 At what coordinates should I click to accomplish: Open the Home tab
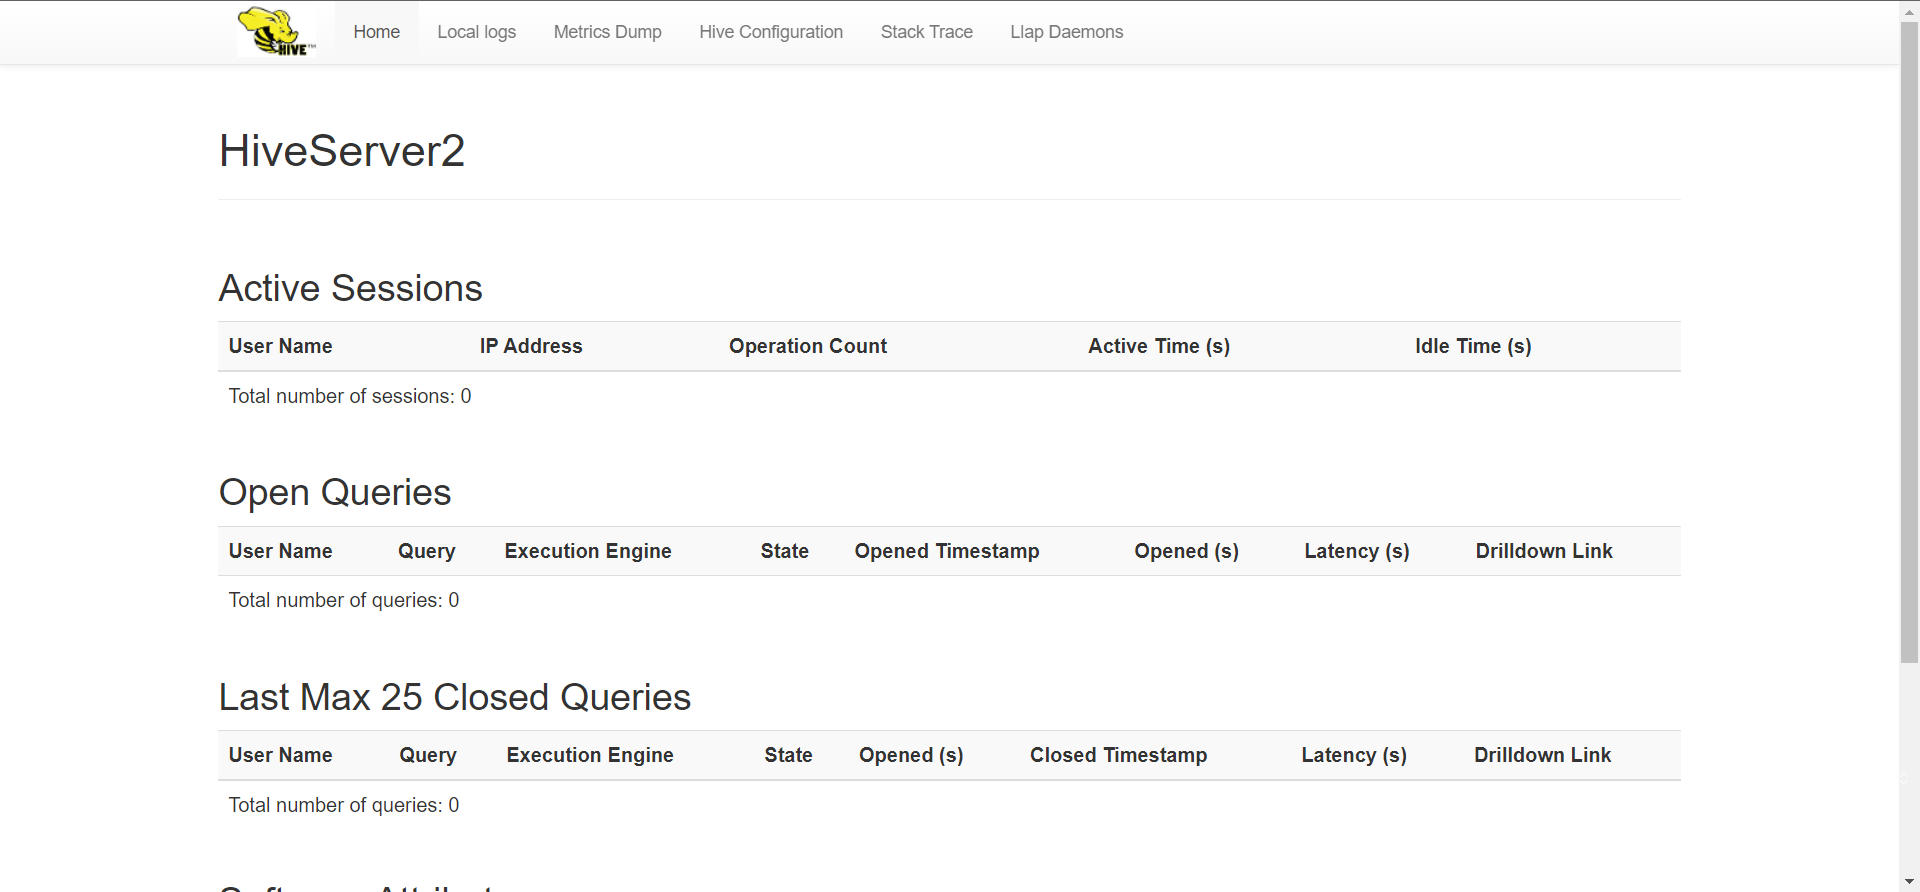click(376, 32)
